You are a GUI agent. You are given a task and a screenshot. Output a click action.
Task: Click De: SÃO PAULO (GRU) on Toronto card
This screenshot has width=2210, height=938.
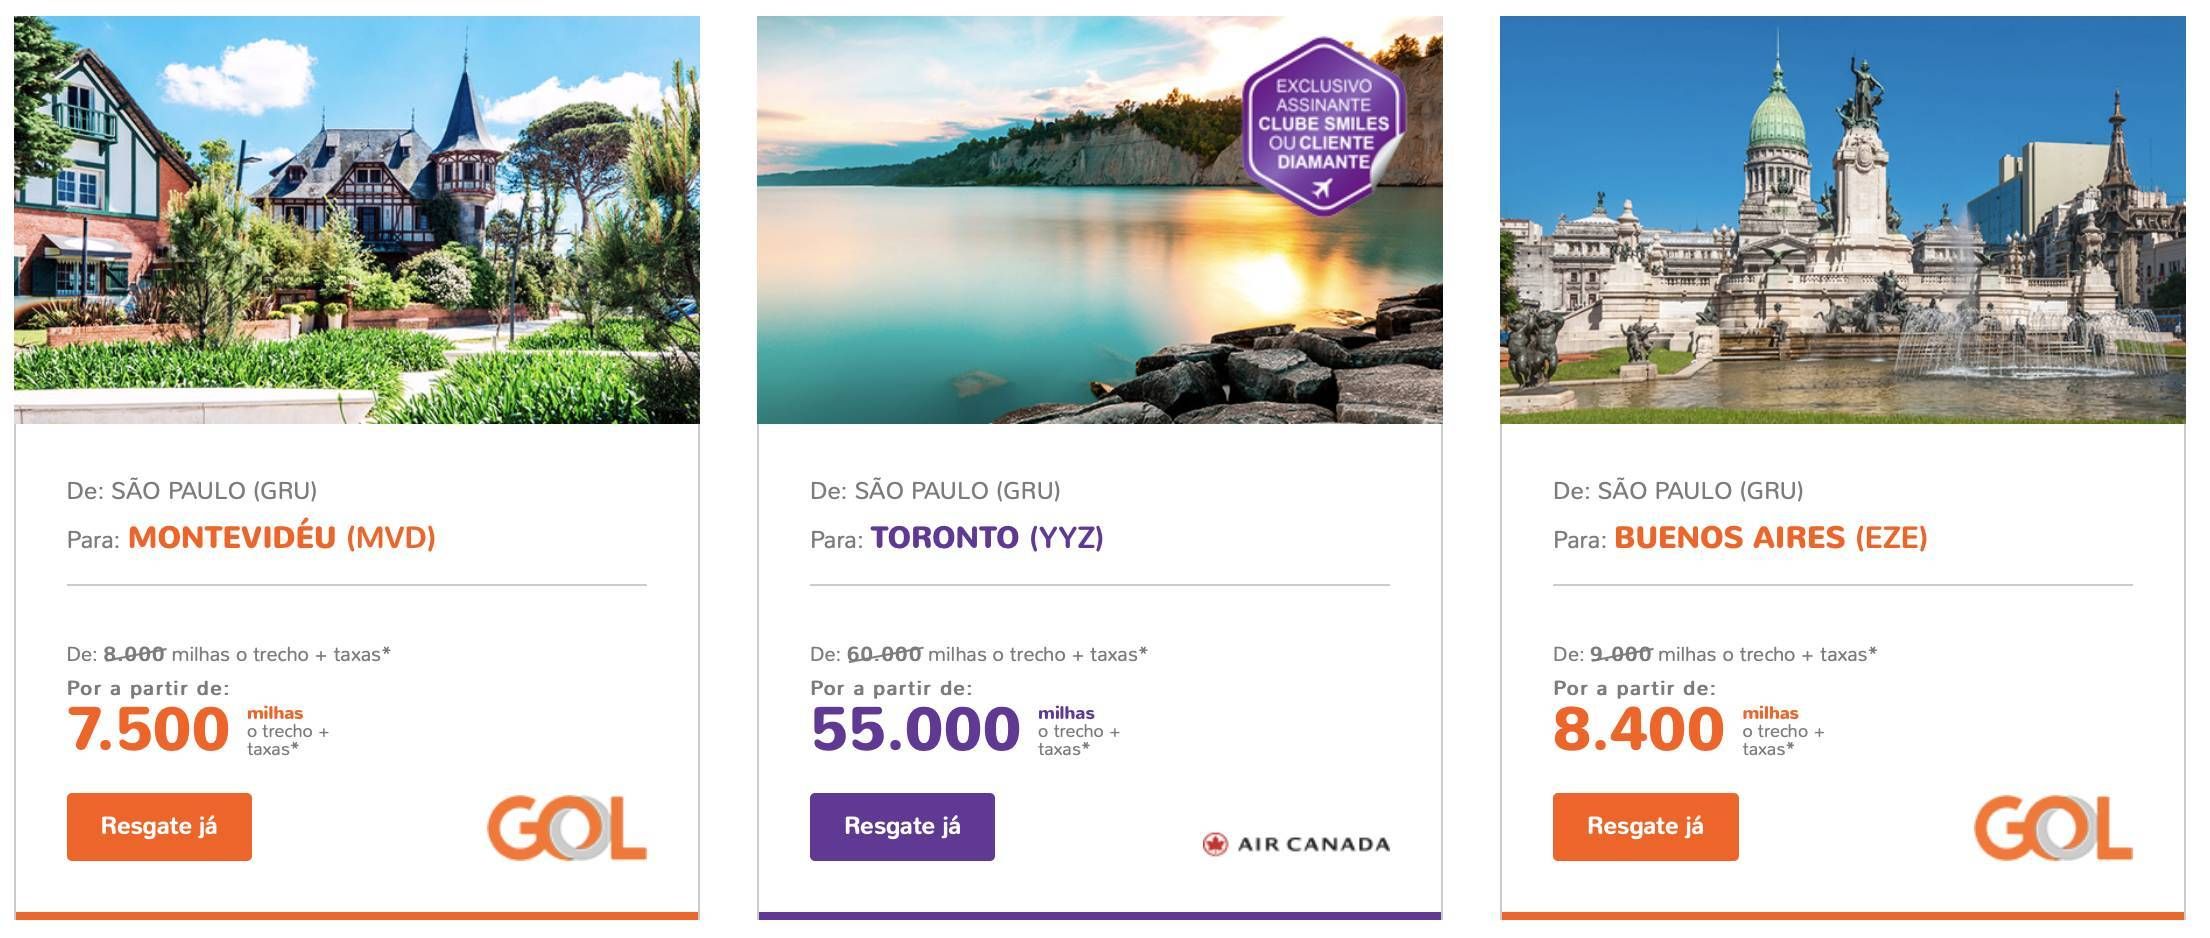click(x=935, y=491)
